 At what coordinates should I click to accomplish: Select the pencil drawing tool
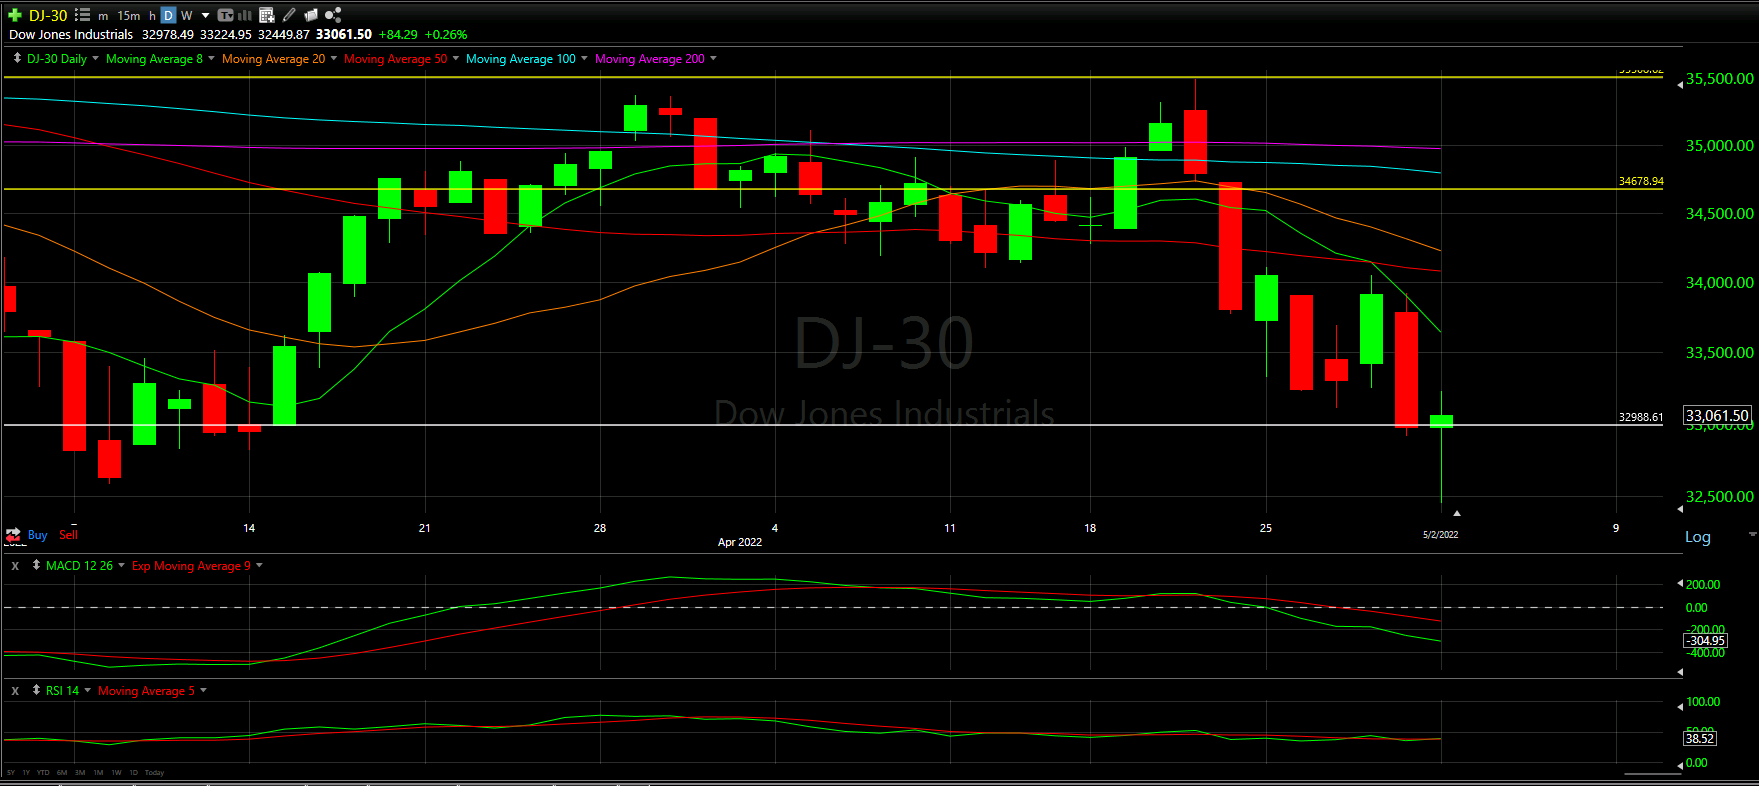tap(289, 15)
